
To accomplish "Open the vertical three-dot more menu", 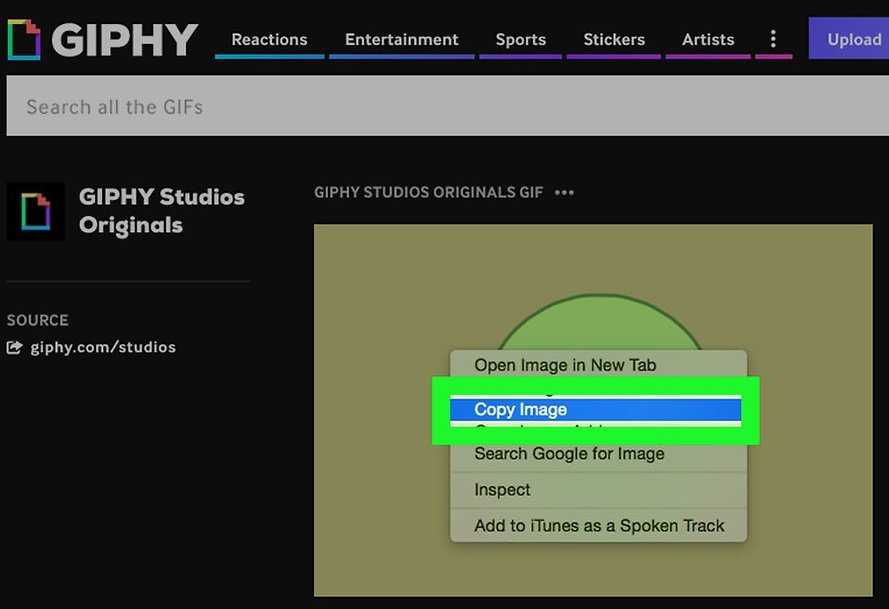I will pyautogui.click(x=773, y=39).
